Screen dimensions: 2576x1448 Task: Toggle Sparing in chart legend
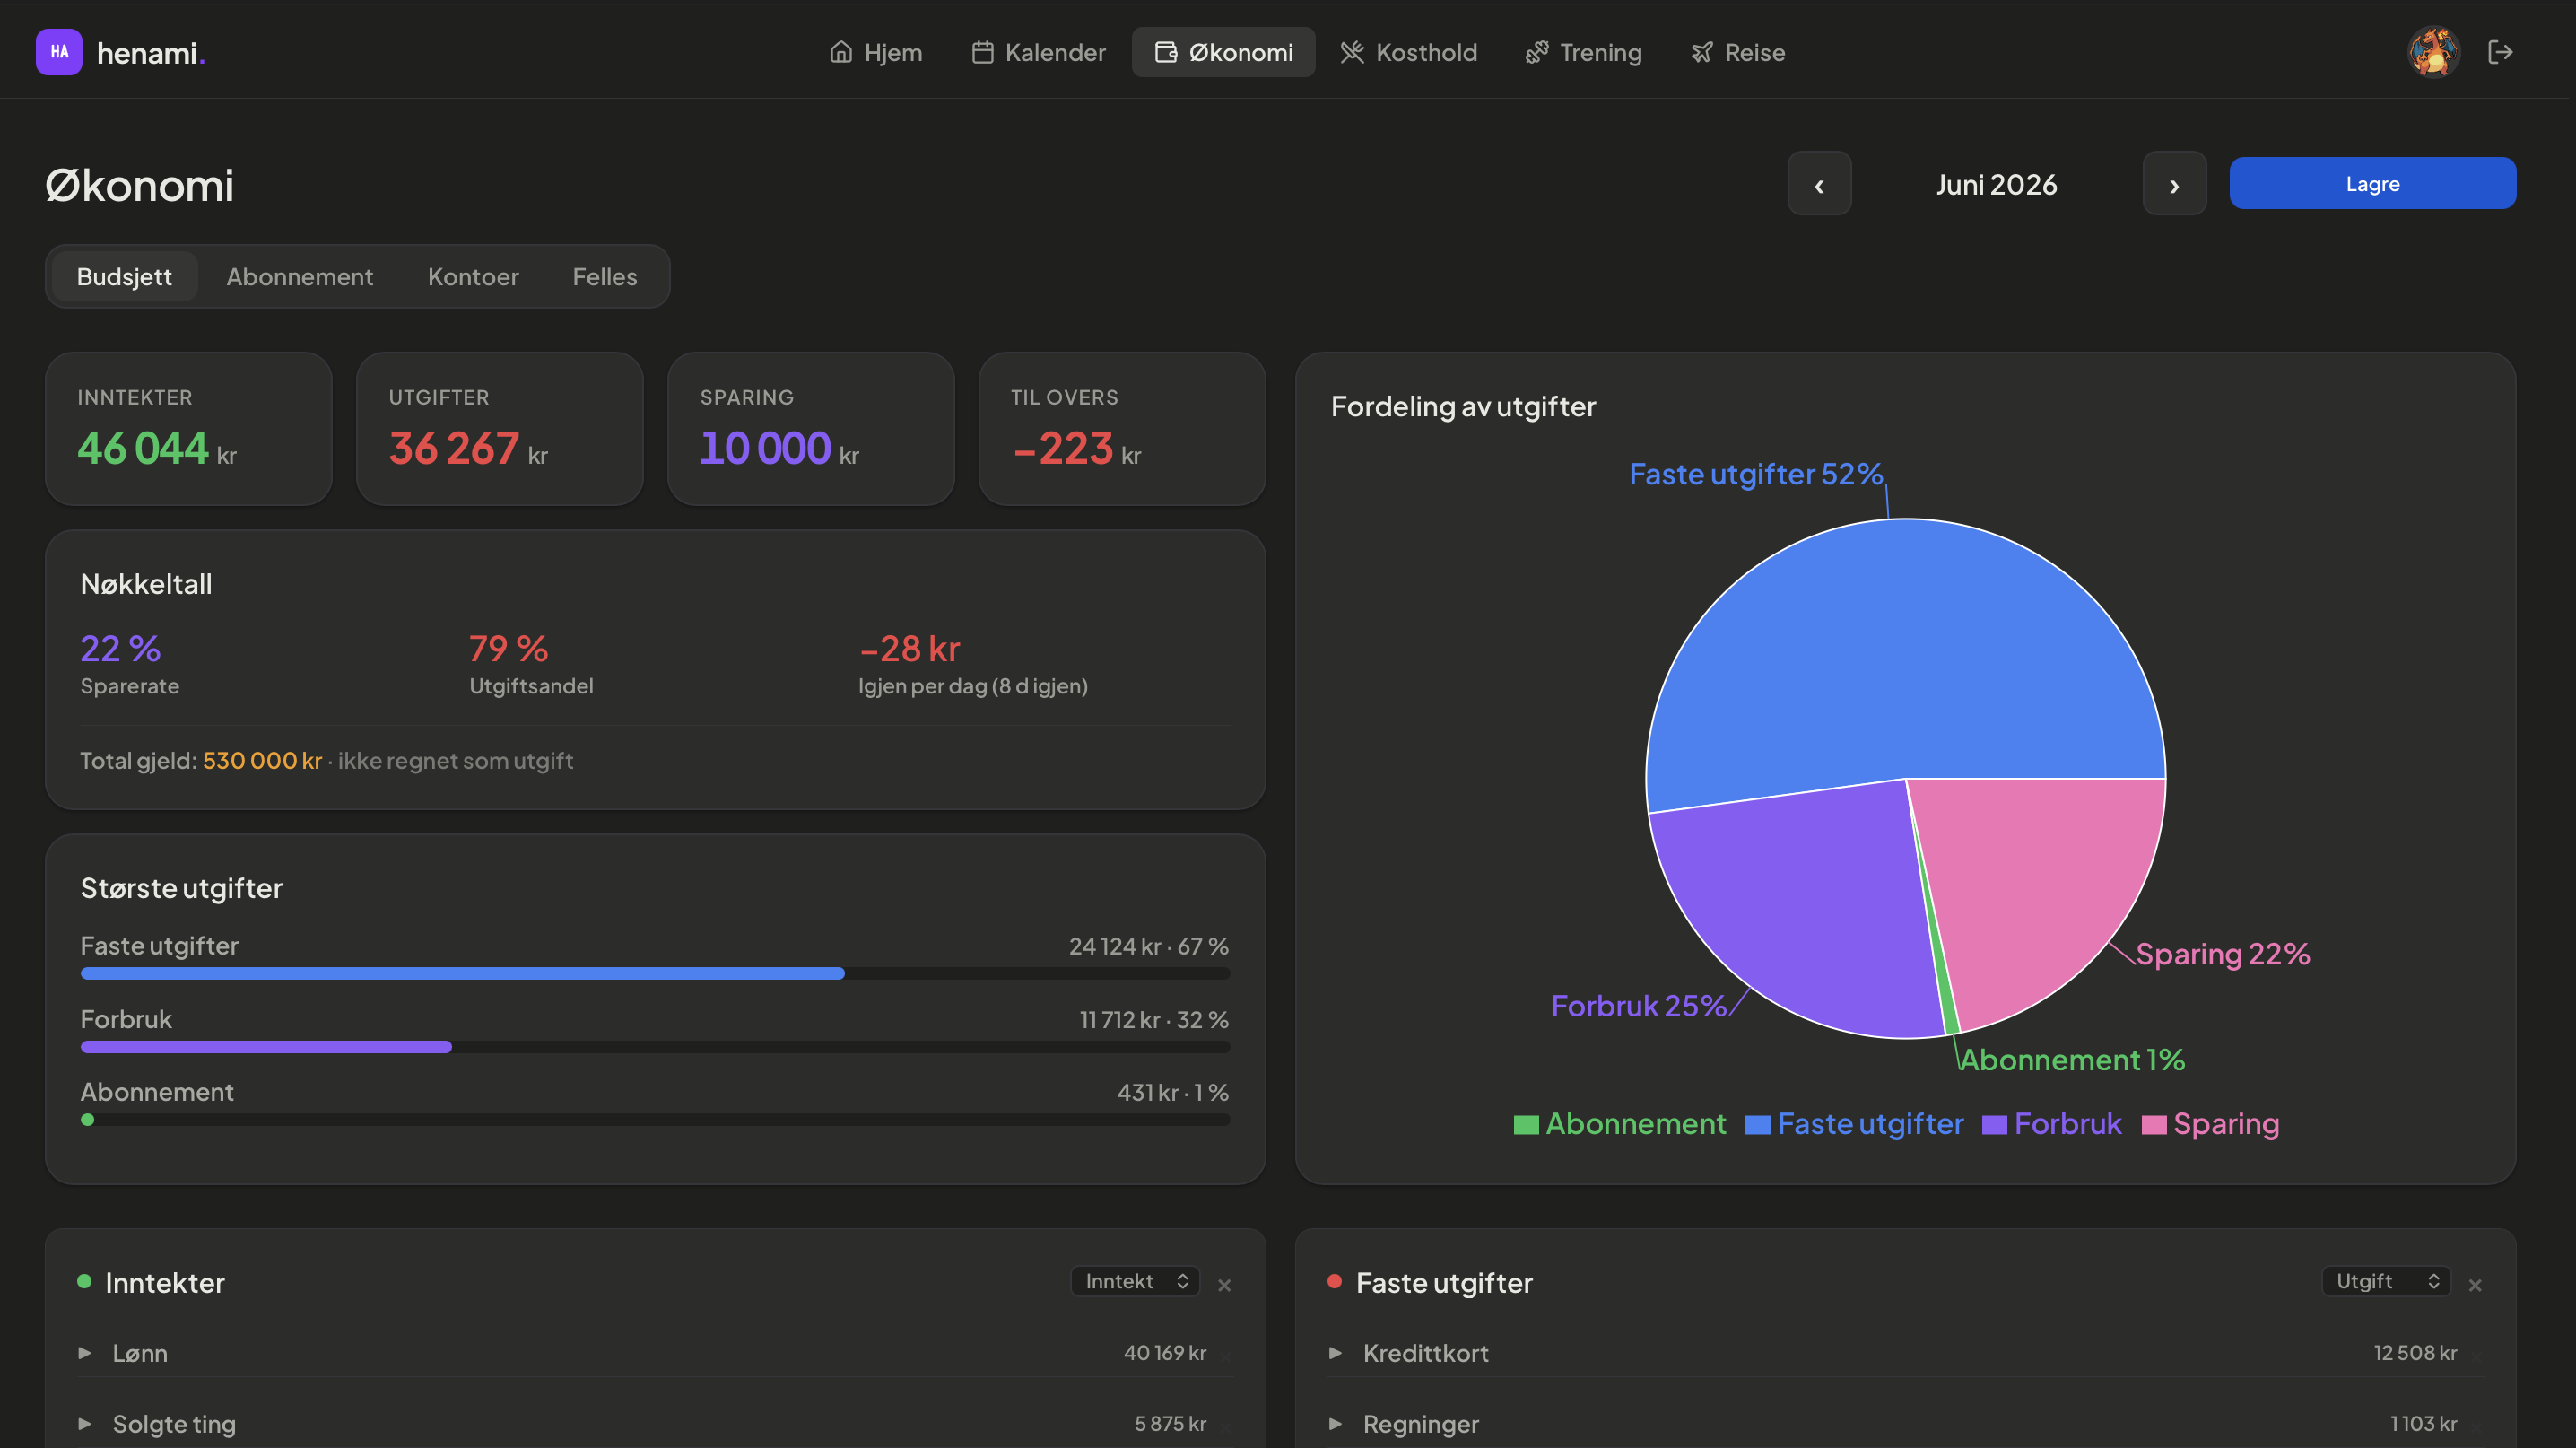(x=2210, y=1124)
